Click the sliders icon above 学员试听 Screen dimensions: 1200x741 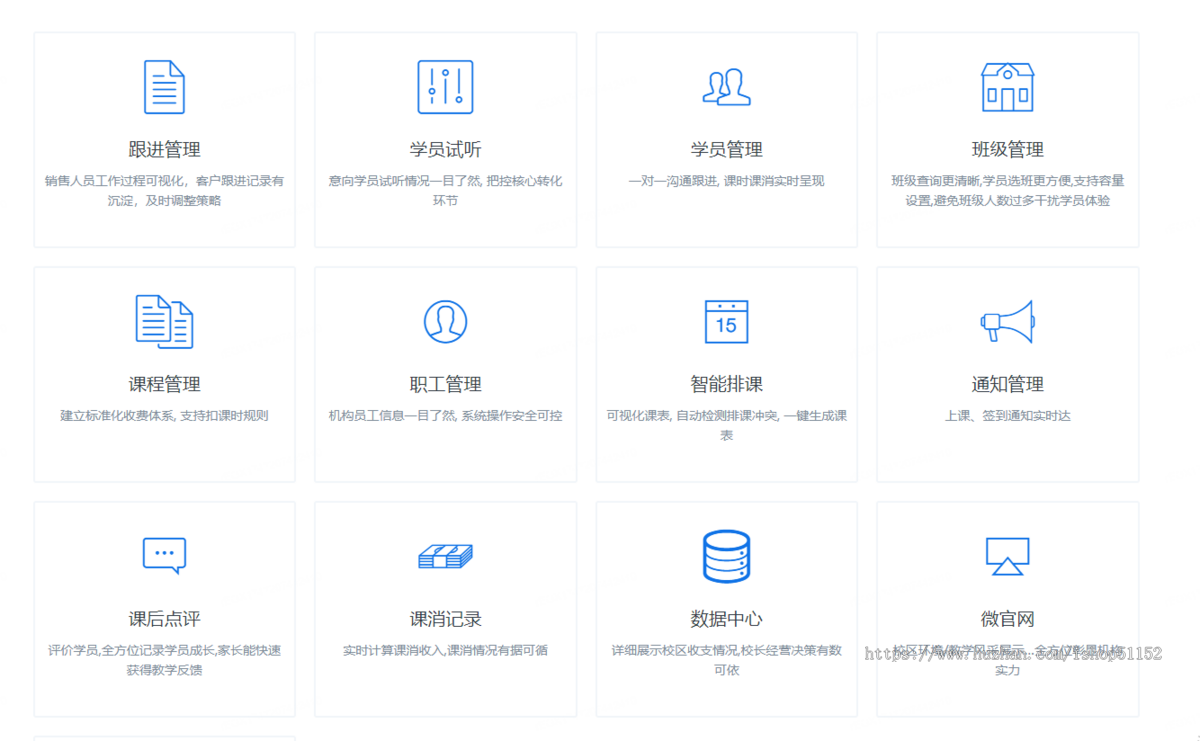coord(445,87)
